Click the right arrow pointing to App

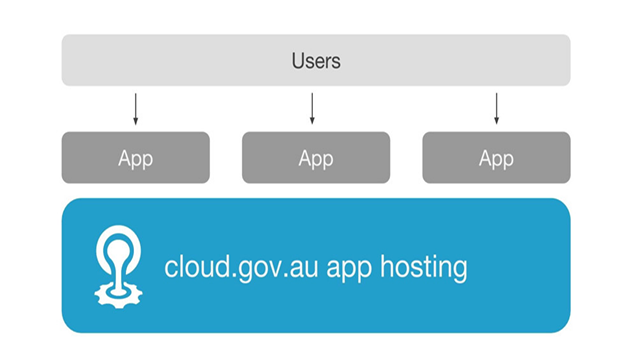pyautogui.click(x=496, y=109)
